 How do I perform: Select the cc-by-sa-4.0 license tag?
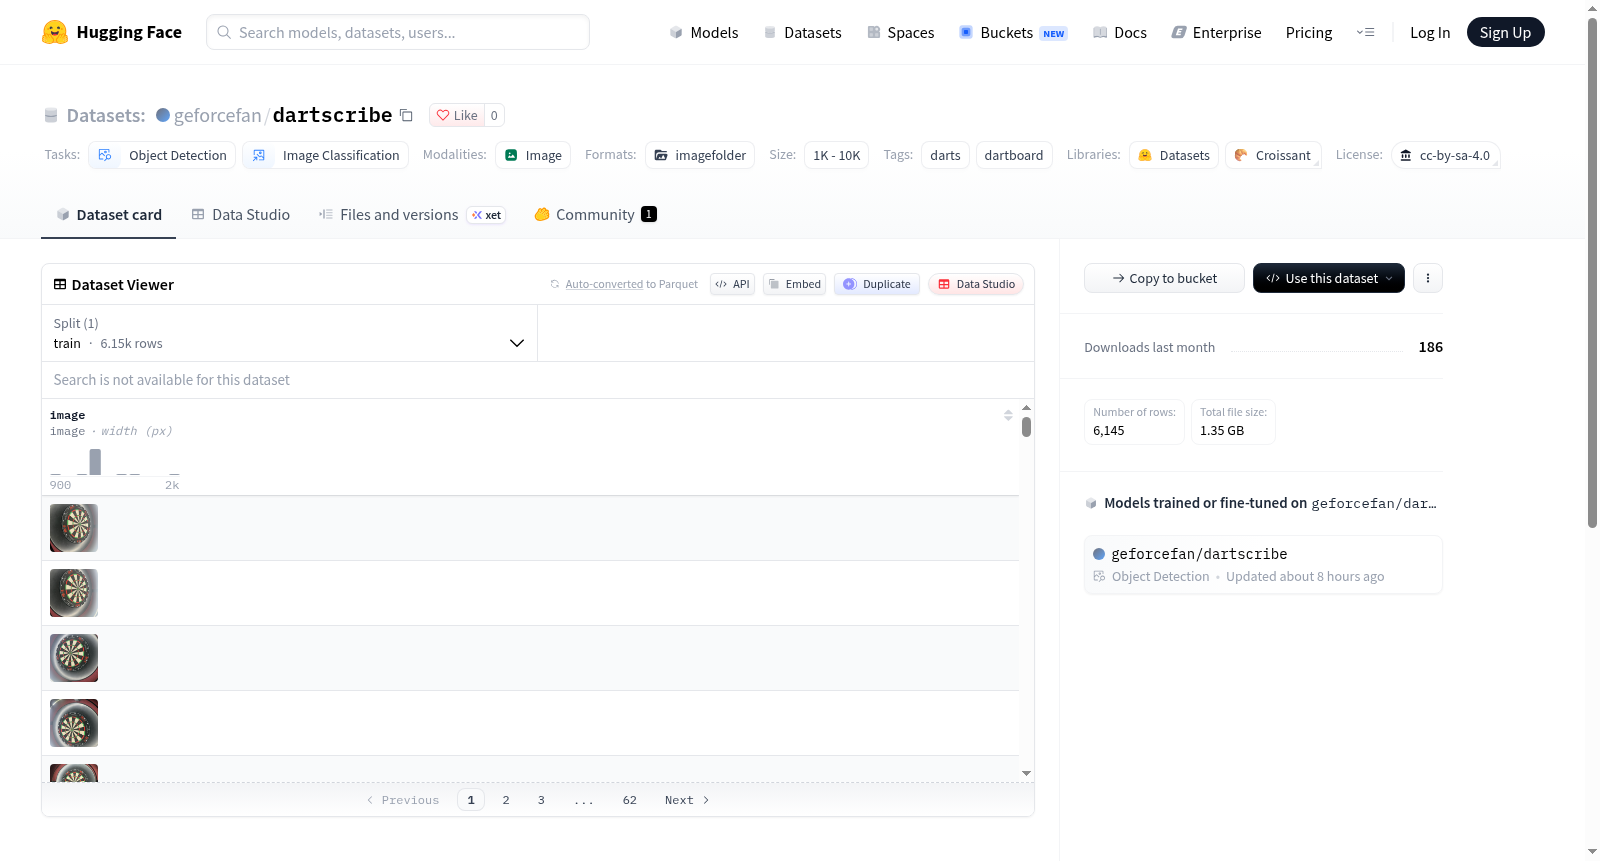tap(1445, 155)
